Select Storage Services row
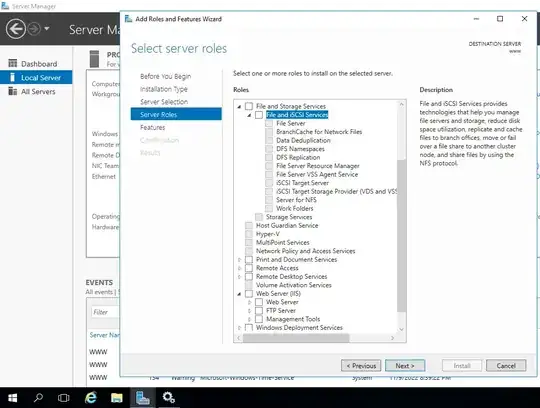The width and height of the screenshot is (540, 408). 289,217
